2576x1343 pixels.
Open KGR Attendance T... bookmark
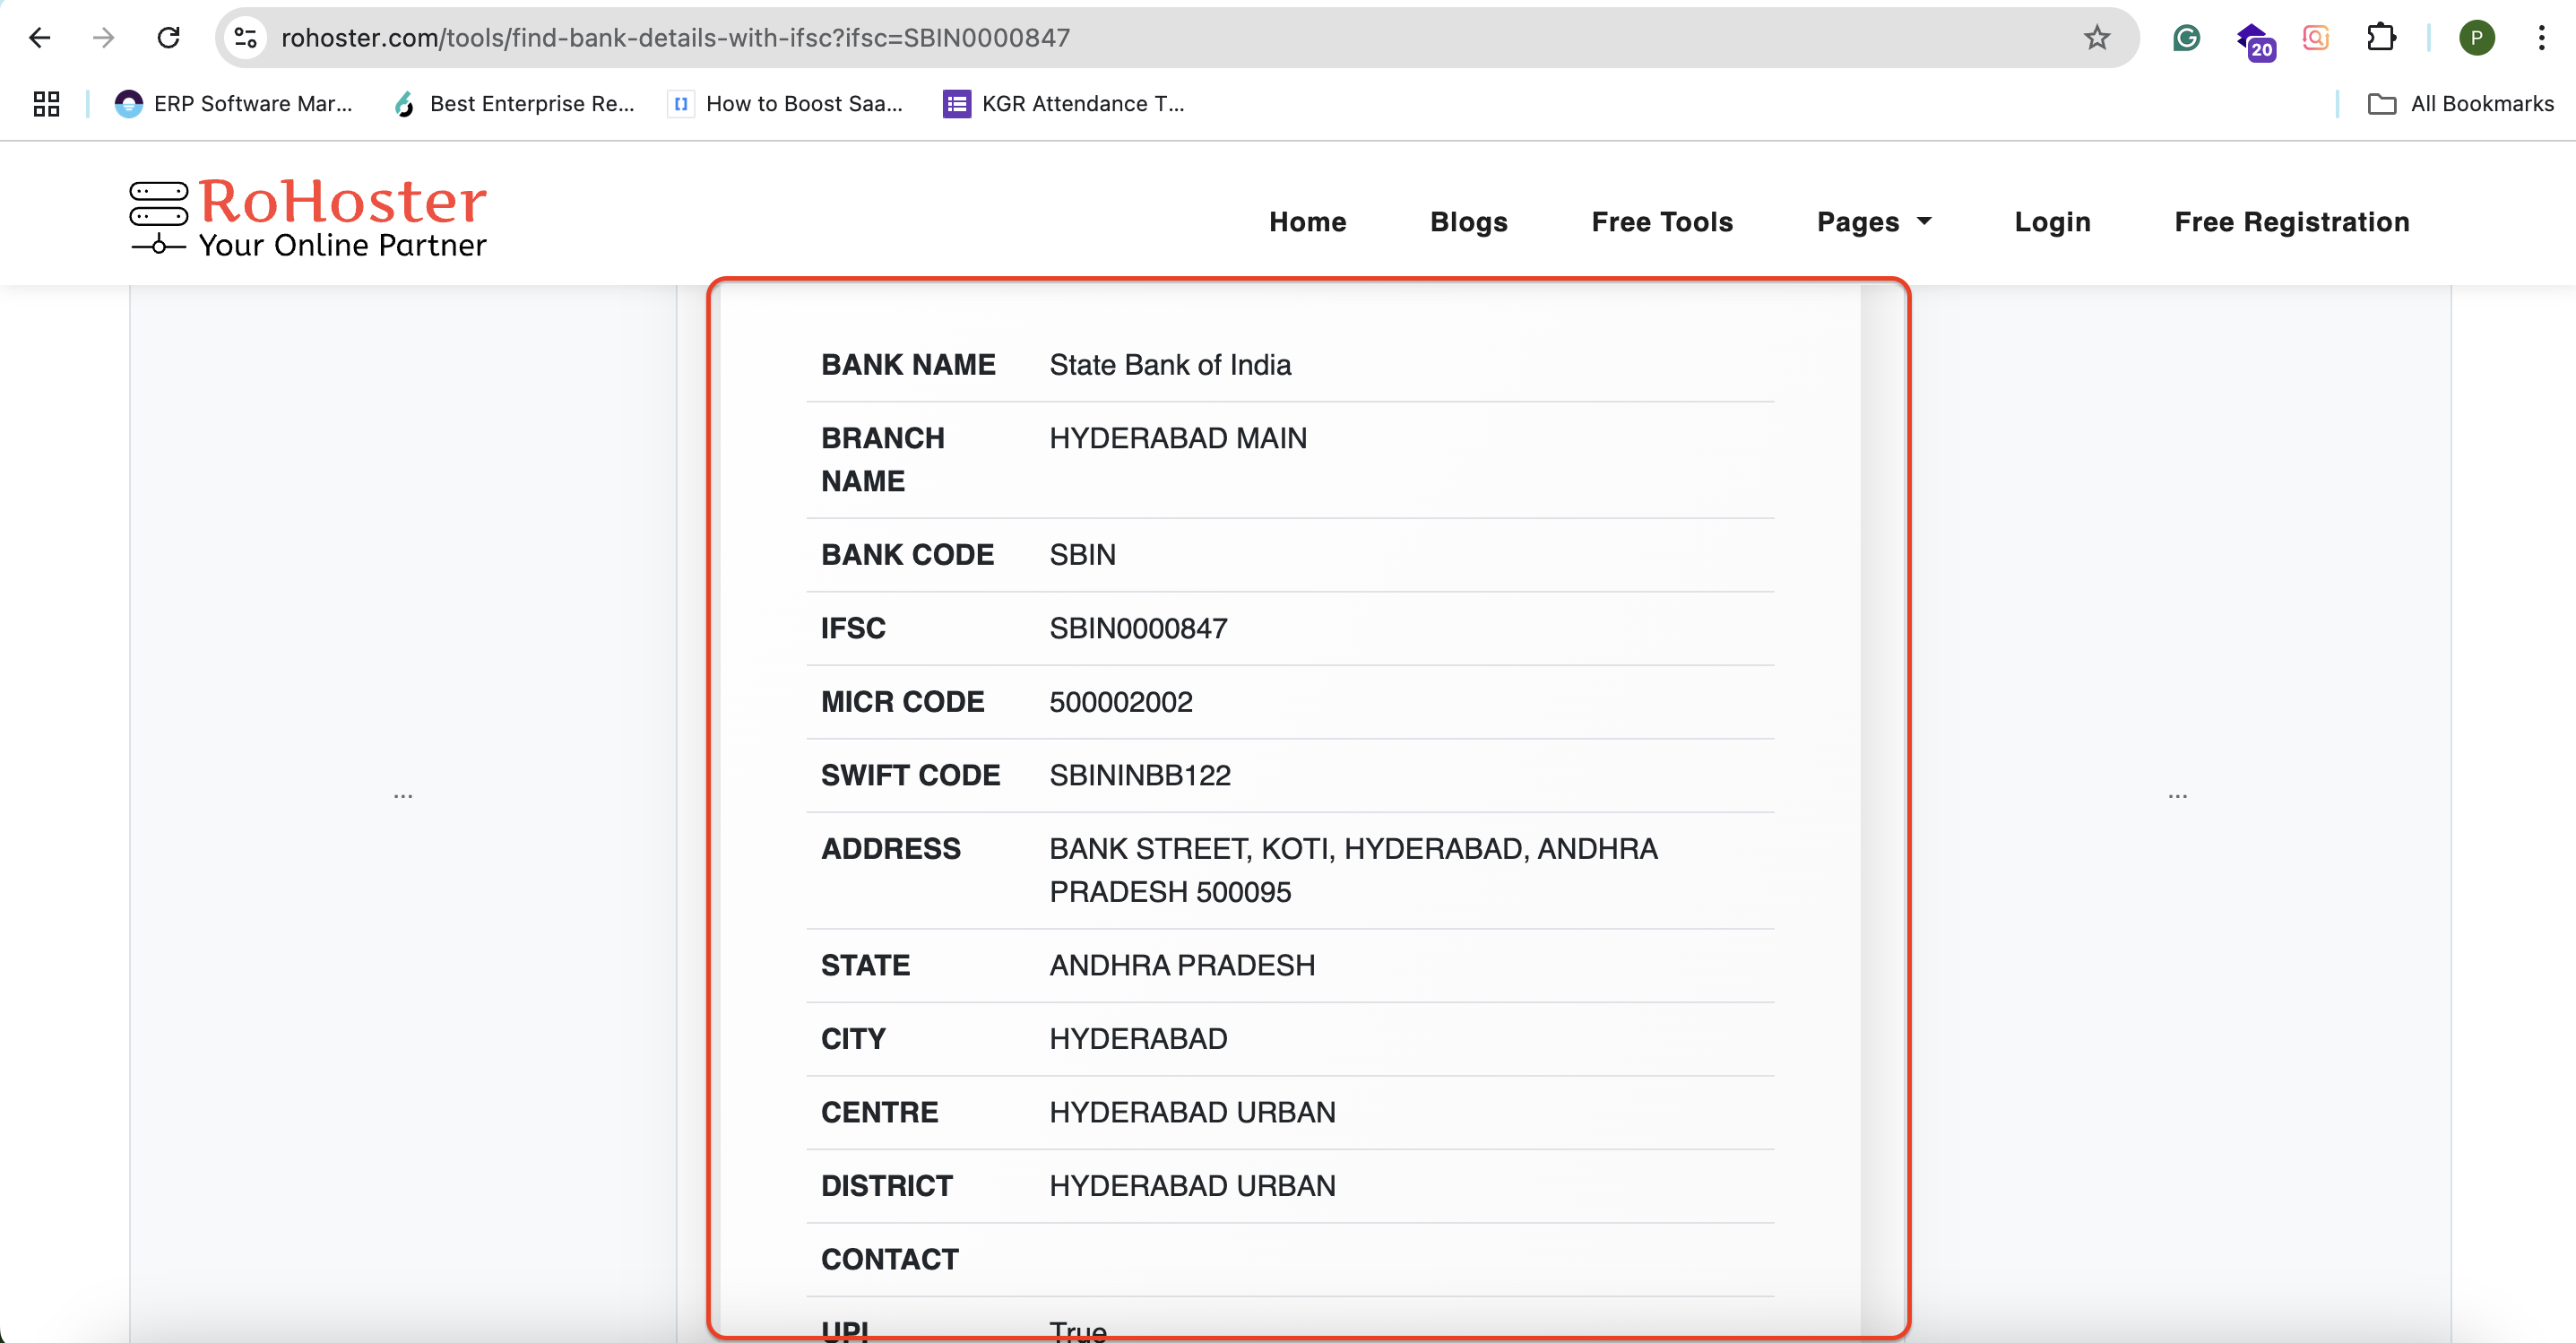1064,104
